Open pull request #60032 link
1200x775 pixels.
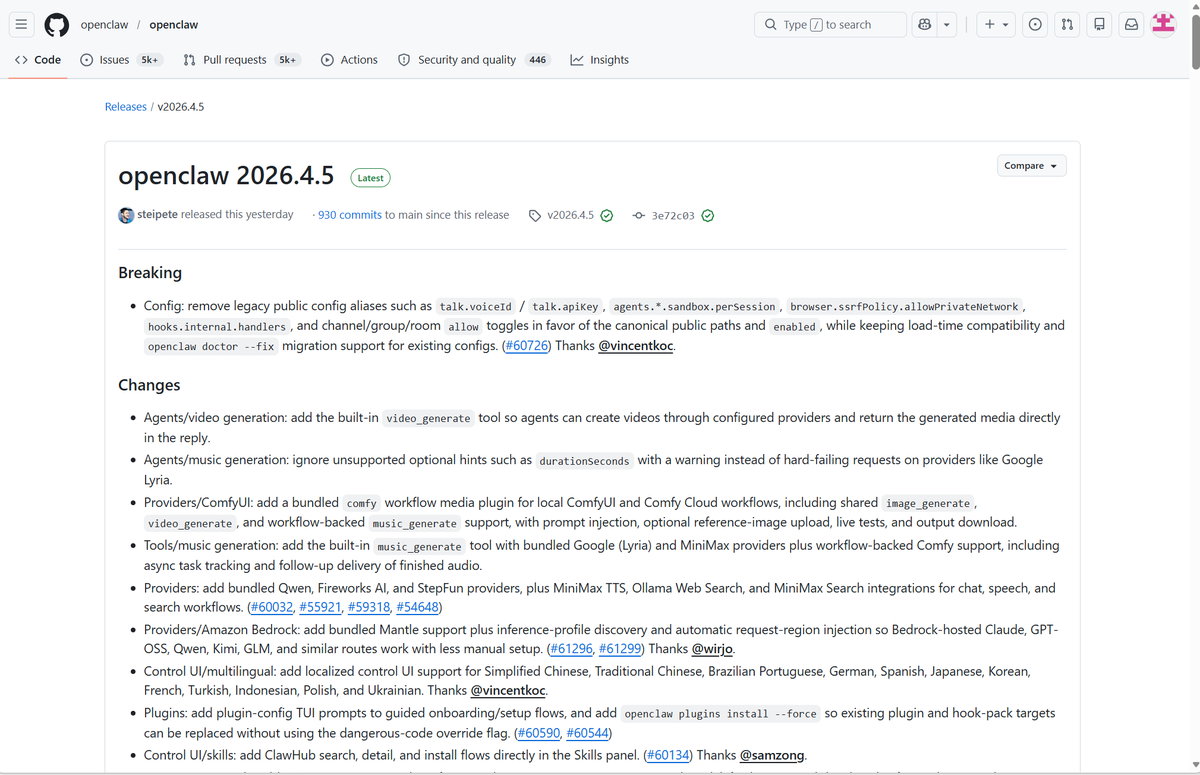(x=271, y=607)
